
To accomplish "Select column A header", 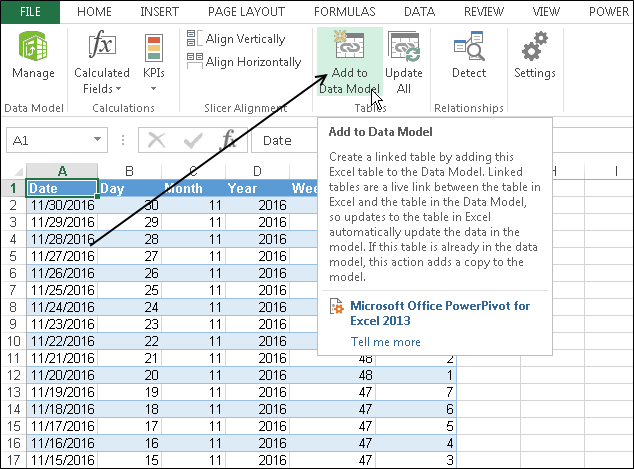I will [62, 171].
